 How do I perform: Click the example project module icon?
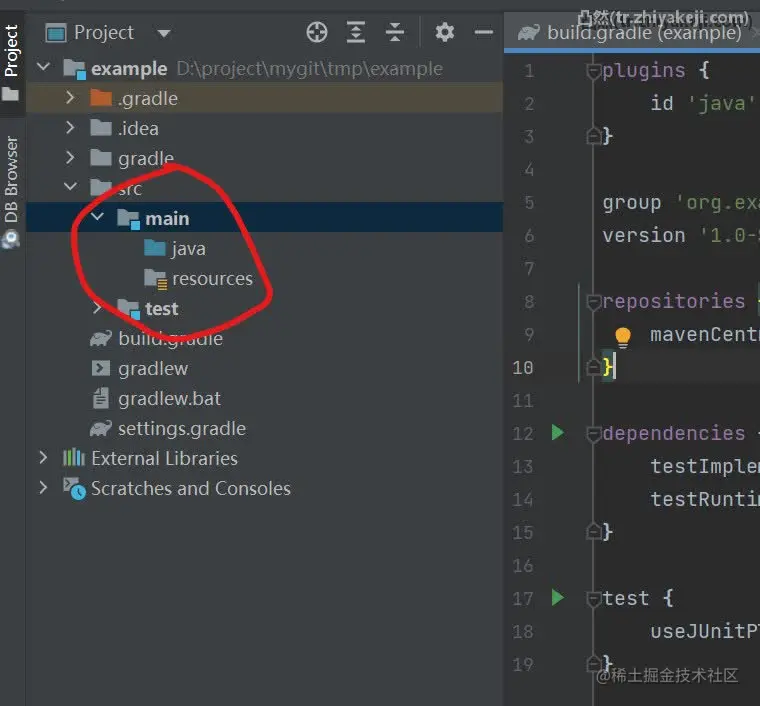[x=74, y=69]
